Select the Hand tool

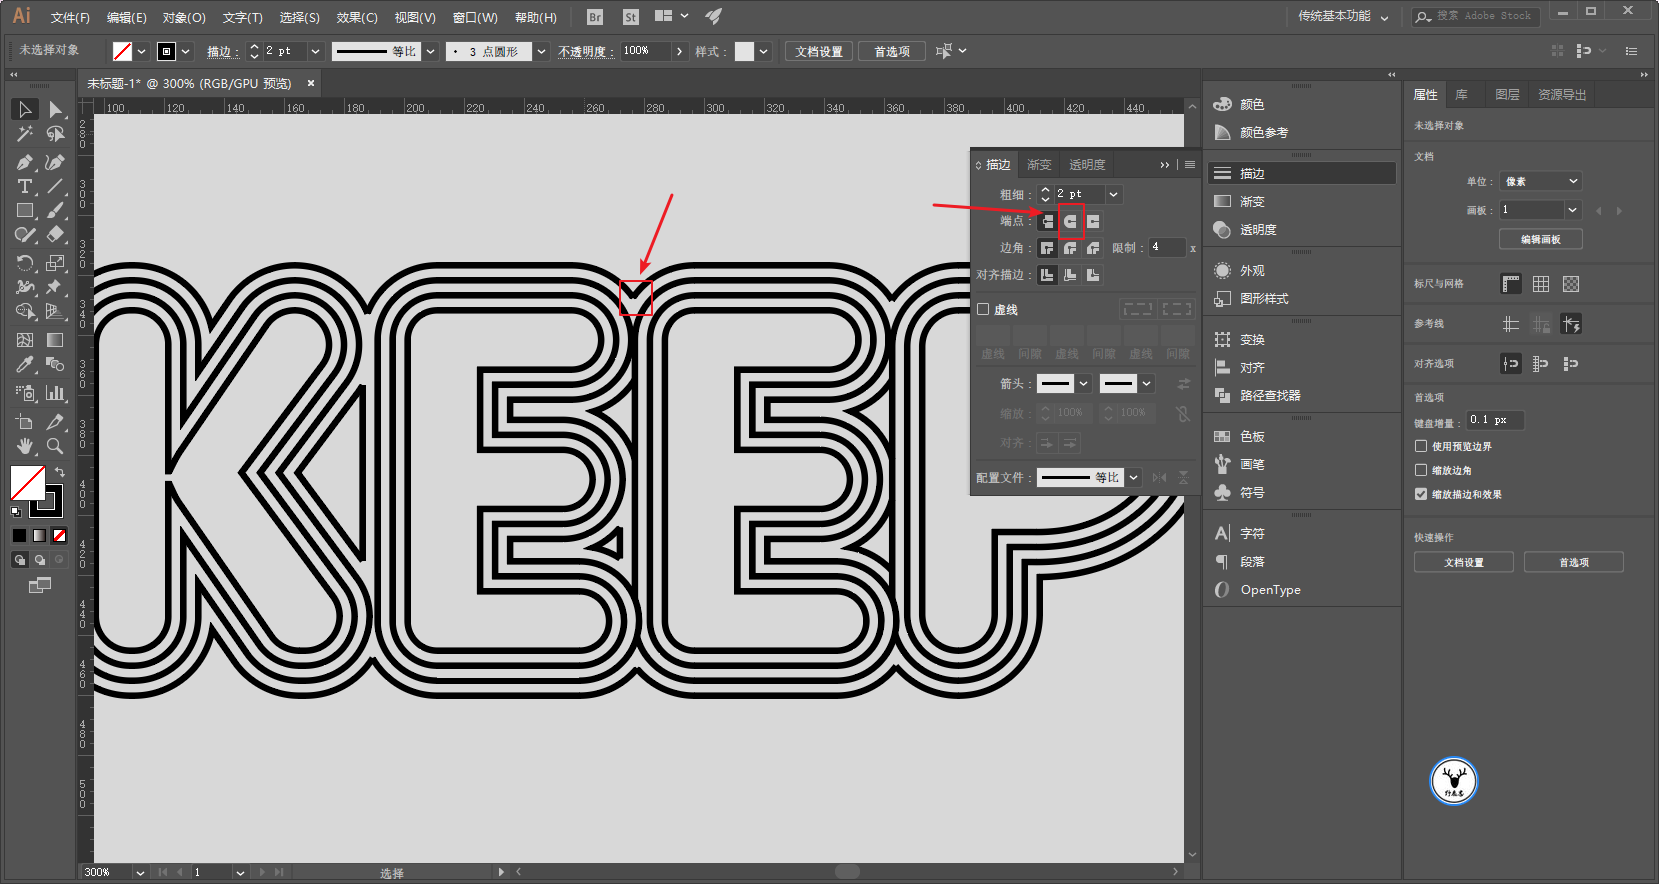25,446
